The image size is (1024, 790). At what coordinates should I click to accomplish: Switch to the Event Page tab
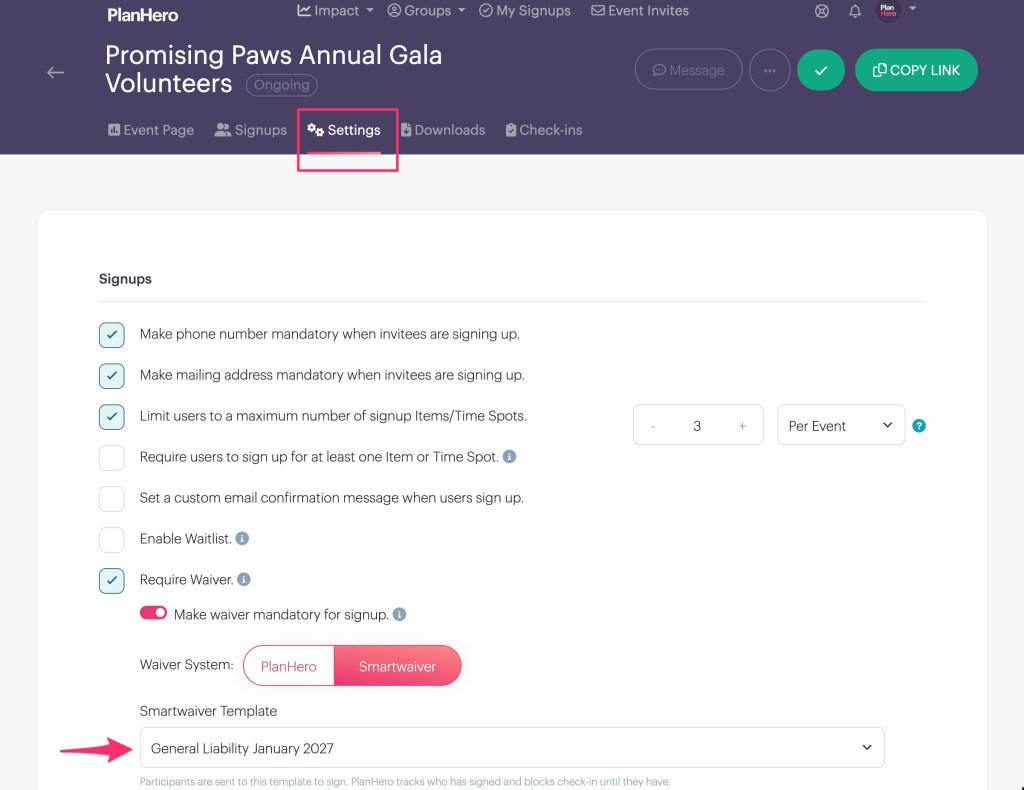pyautogui.click(x=151, y=130)
